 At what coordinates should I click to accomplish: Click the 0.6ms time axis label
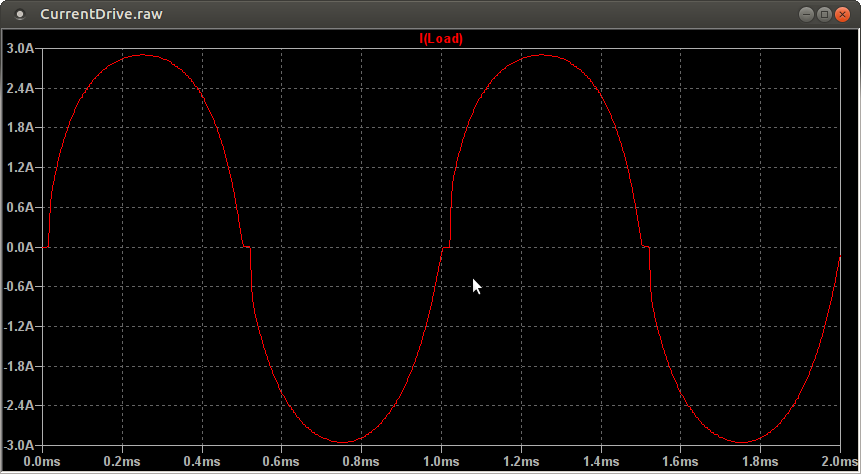282,459
